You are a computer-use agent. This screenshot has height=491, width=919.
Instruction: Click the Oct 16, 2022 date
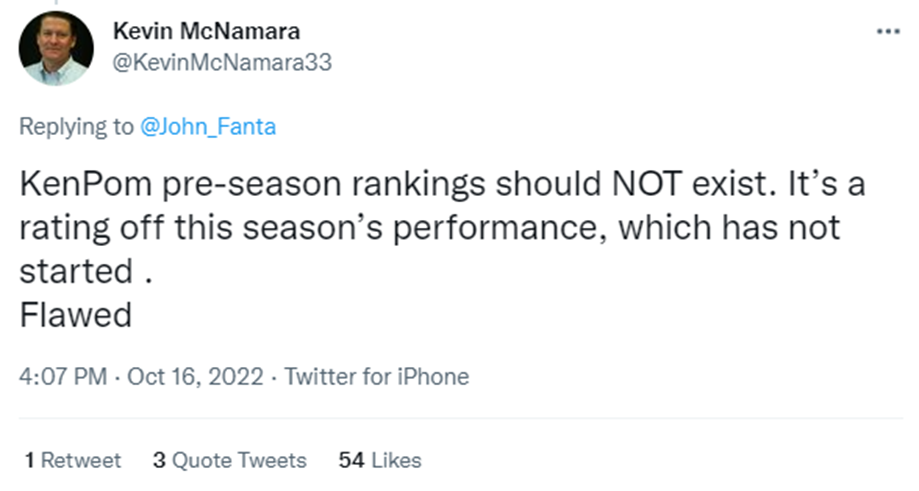click(x=196, y=377)
